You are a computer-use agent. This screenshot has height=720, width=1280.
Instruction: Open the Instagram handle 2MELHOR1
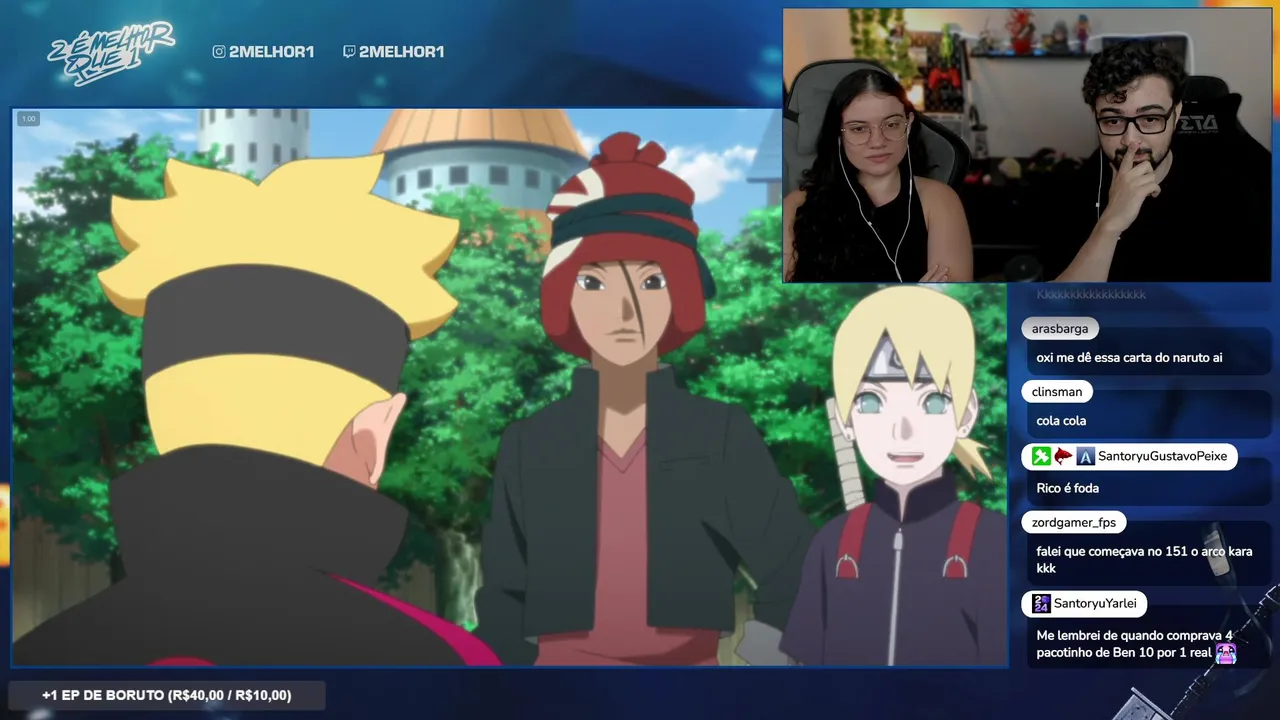[271, 52]
